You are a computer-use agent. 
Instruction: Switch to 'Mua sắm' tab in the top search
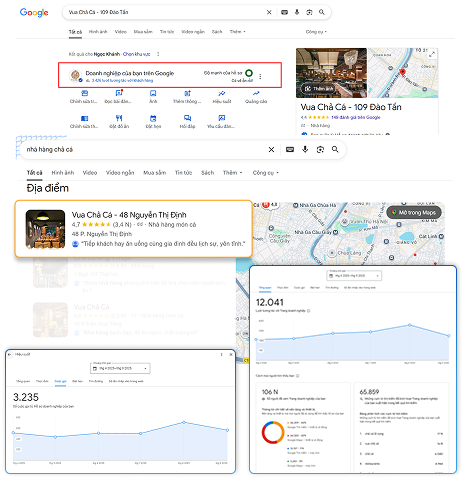tap(143, 32)
